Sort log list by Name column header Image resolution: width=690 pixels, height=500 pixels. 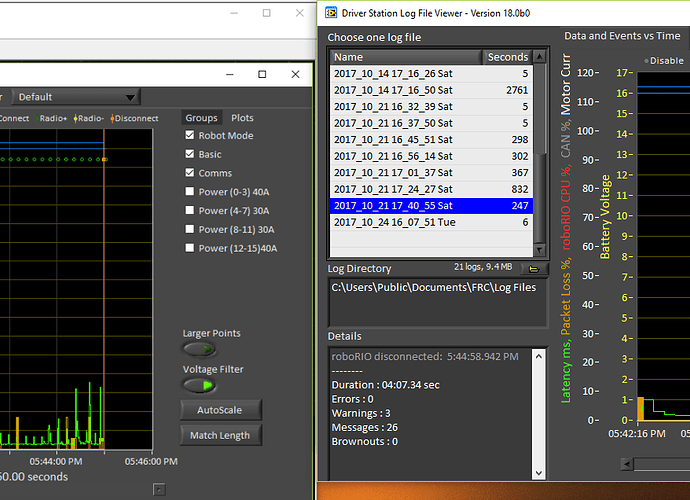pos(405,57)
